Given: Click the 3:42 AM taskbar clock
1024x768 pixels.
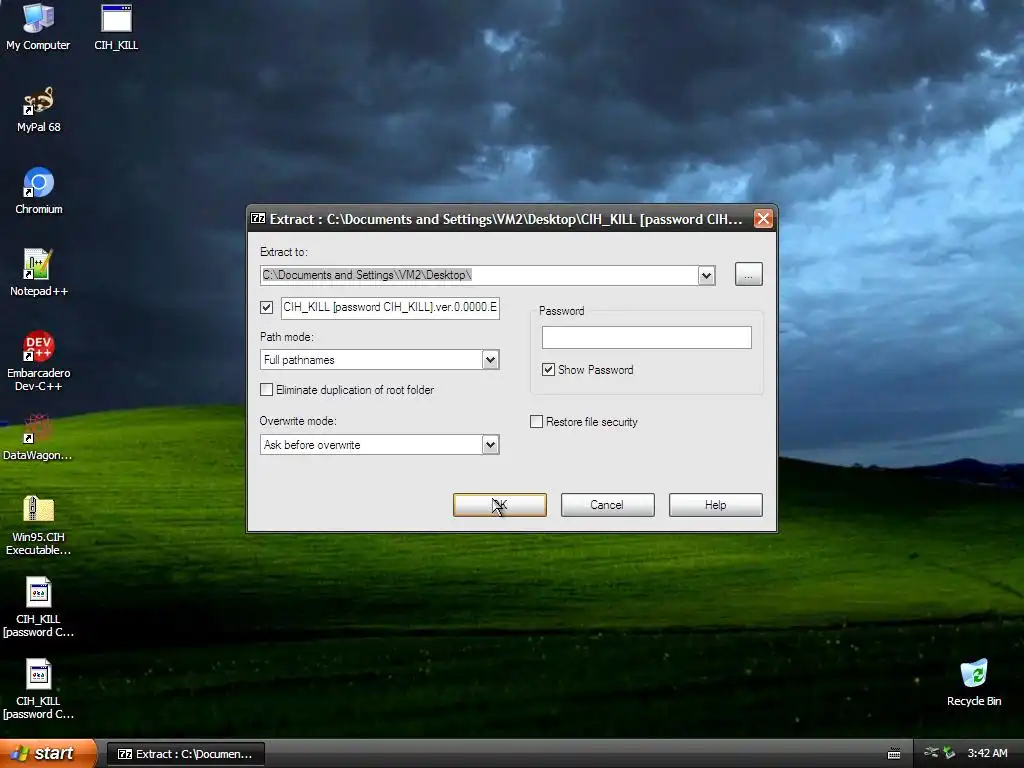Looking at the screenshot, I should tap(987, 753).
